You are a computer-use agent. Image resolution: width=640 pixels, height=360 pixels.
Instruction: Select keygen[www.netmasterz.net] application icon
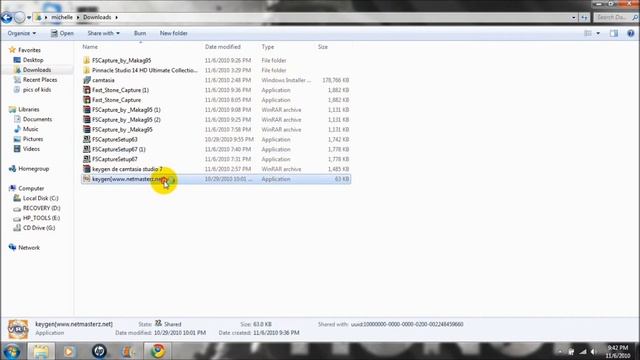pyautogui.click(x=87, y=179)
